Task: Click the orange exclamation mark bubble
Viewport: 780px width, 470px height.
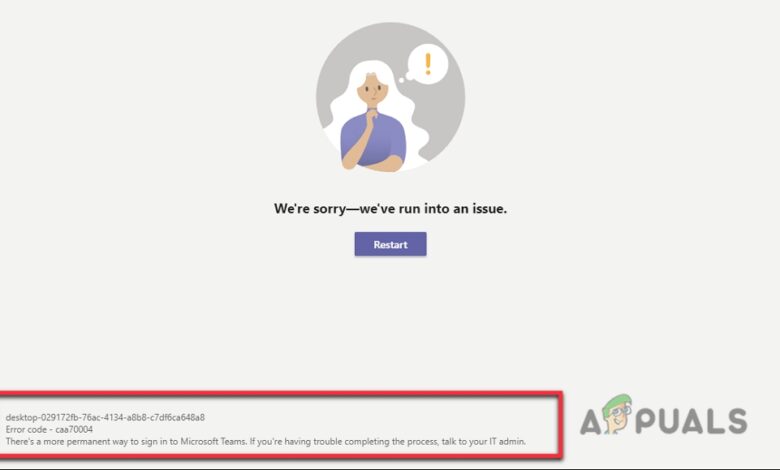Action: point(428,64)
